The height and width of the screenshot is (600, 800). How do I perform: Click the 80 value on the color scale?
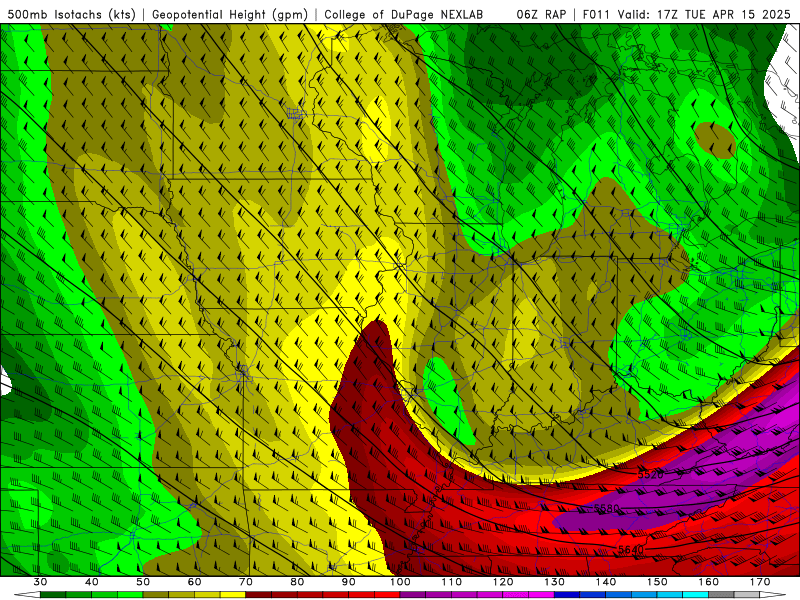click(x=297, y=582)
